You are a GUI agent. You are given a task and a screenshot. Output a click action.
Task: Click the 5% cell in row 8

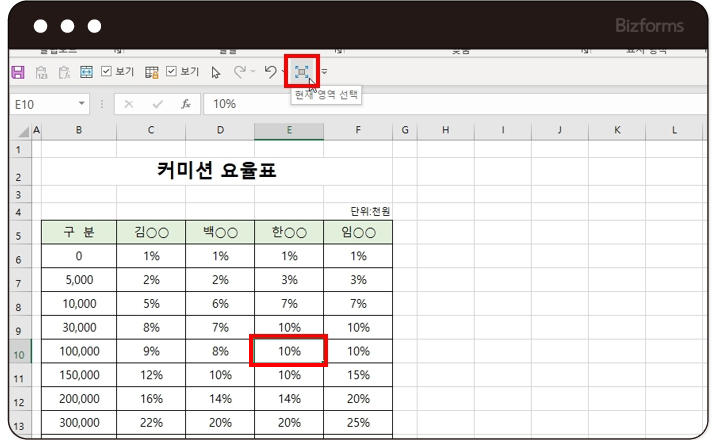pos(151,304)
